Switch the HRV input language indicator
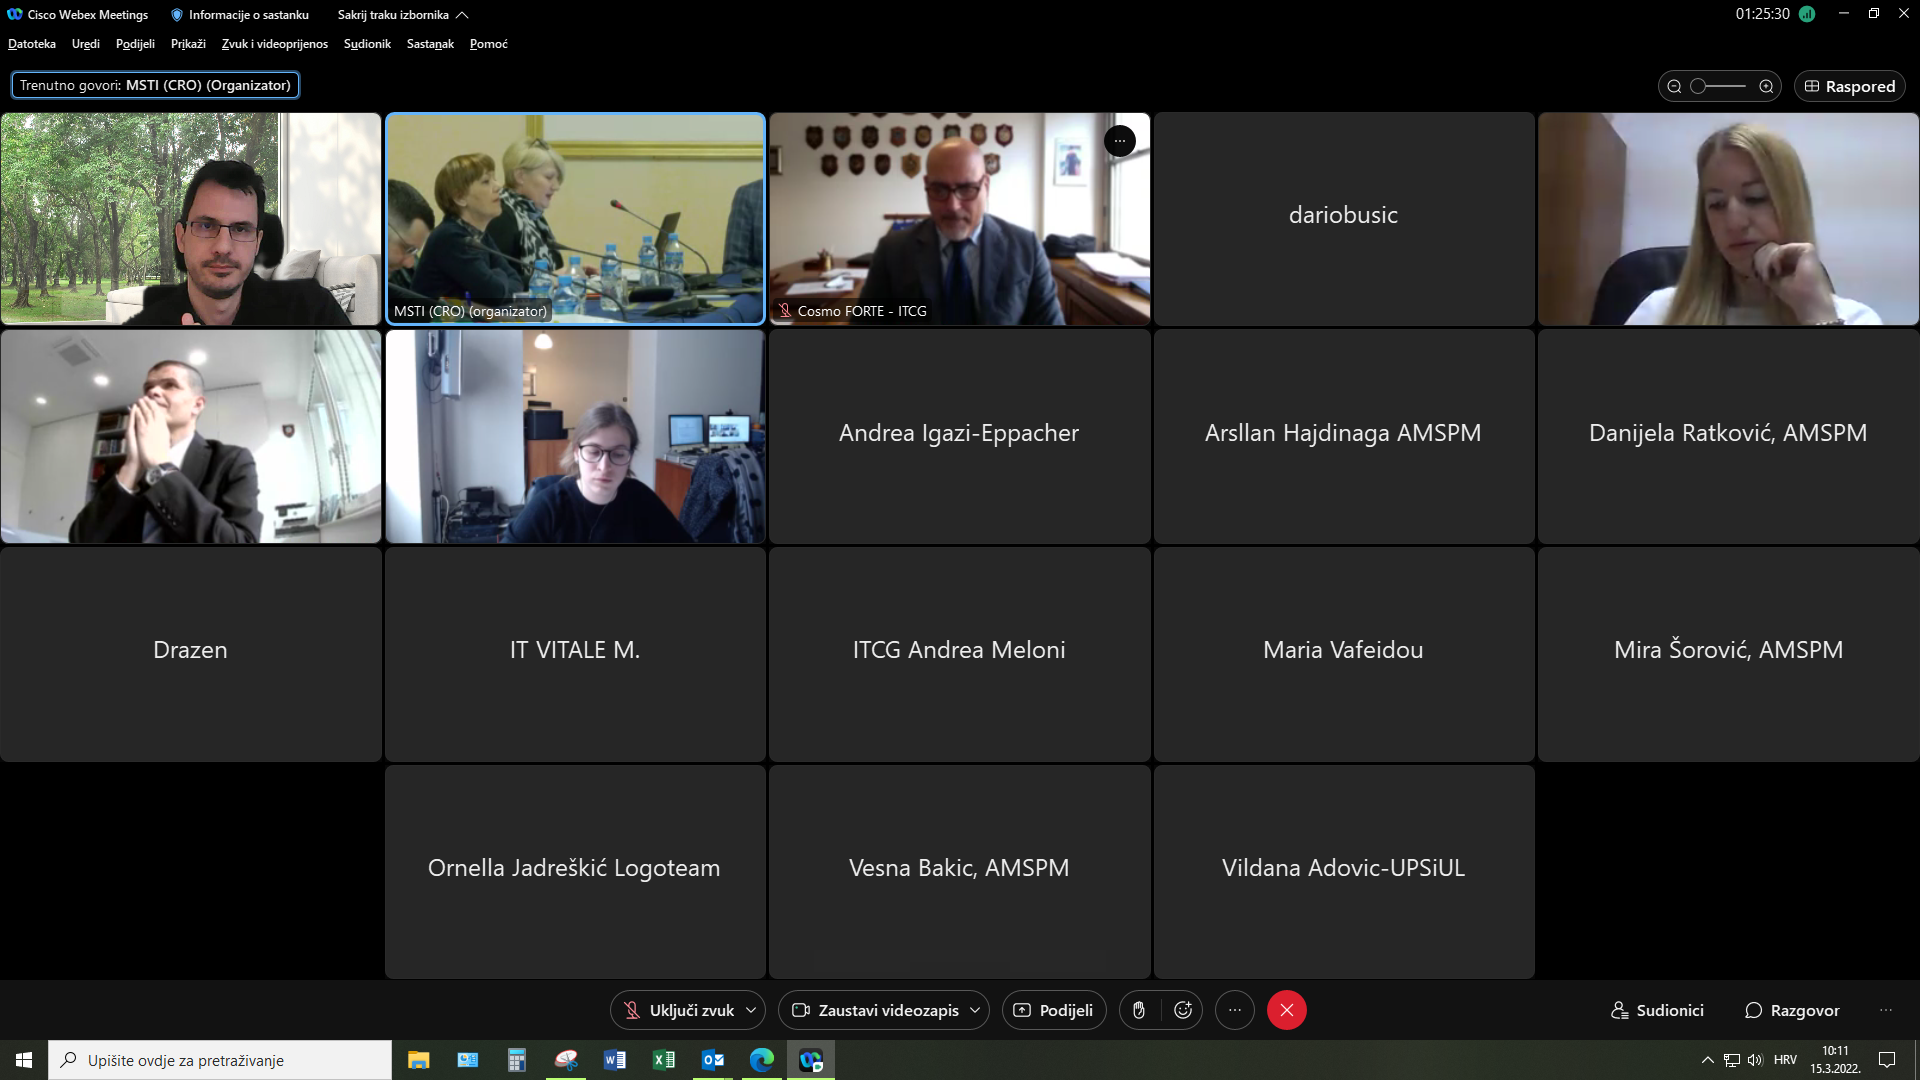The width and height of the screenshot is (1920, 1080). (1785, 1060)
